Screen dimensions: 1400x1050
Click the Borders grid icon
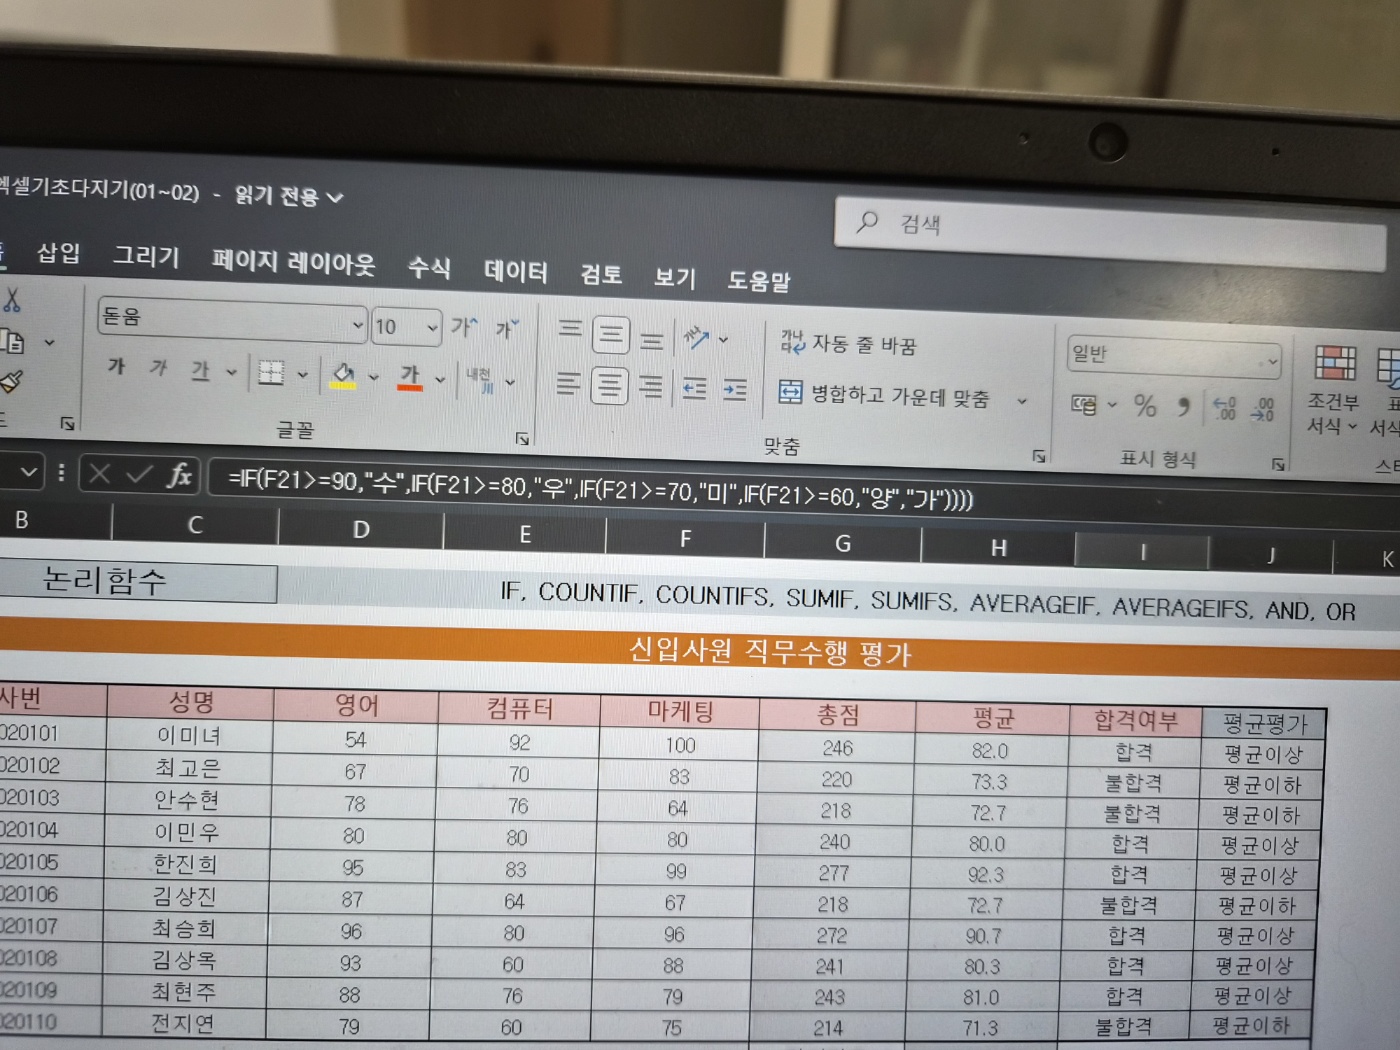(x=271, y=373)
